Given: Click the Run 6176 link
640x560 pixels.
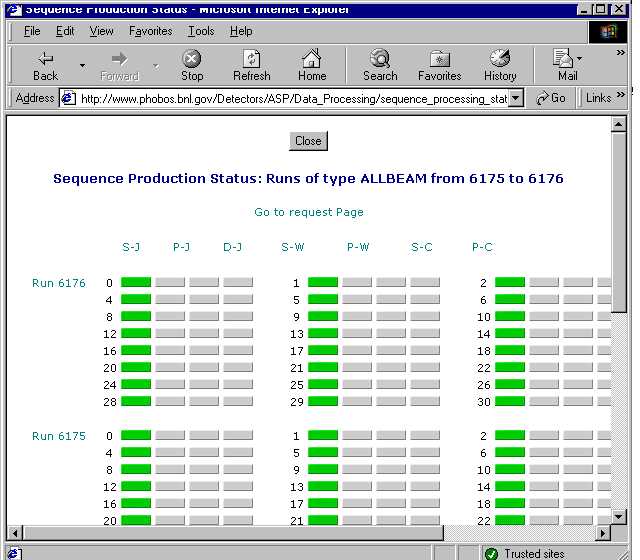Looking at the screenshot, I should [59, 283].
